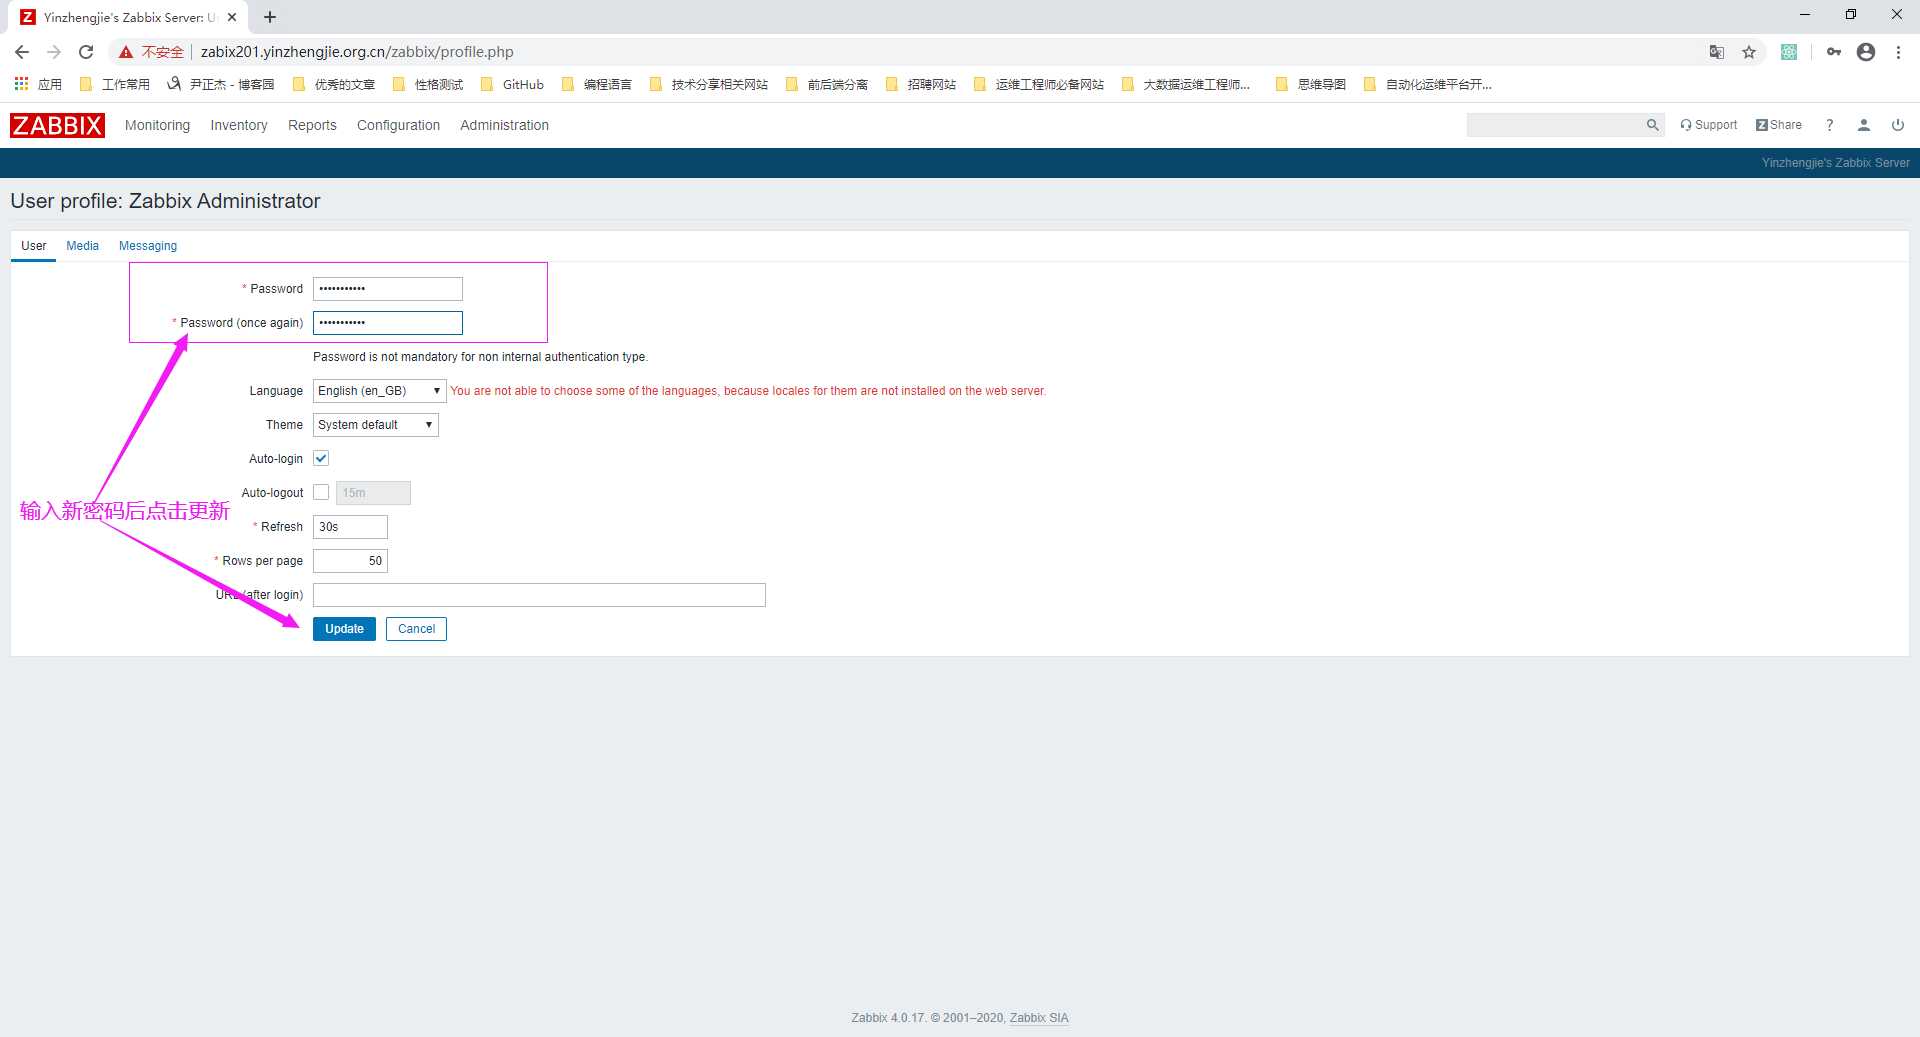Open the 尹正杰 - 博客园 bookmark
The image size is (1920, 1037).
[220, 84]
